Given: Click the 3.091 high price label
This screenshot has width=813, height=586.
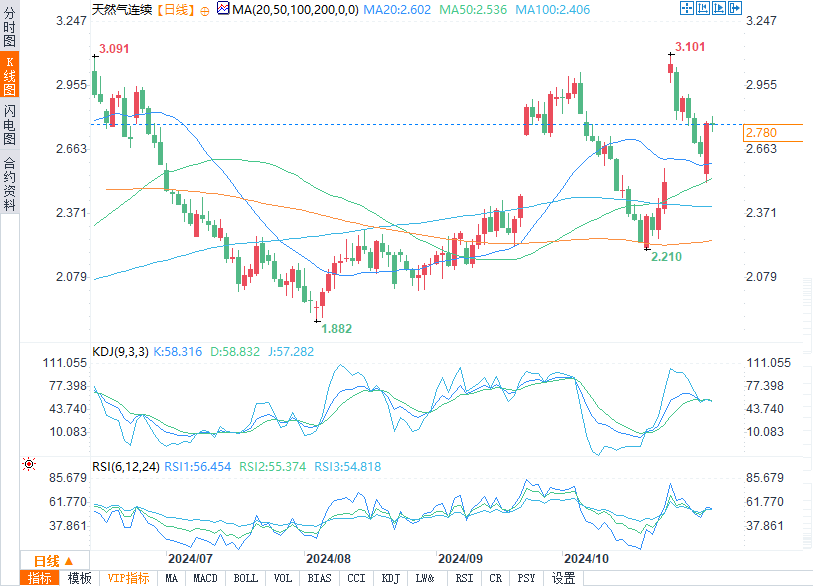Looking at the screenshot, I should (x=114, y=49).
